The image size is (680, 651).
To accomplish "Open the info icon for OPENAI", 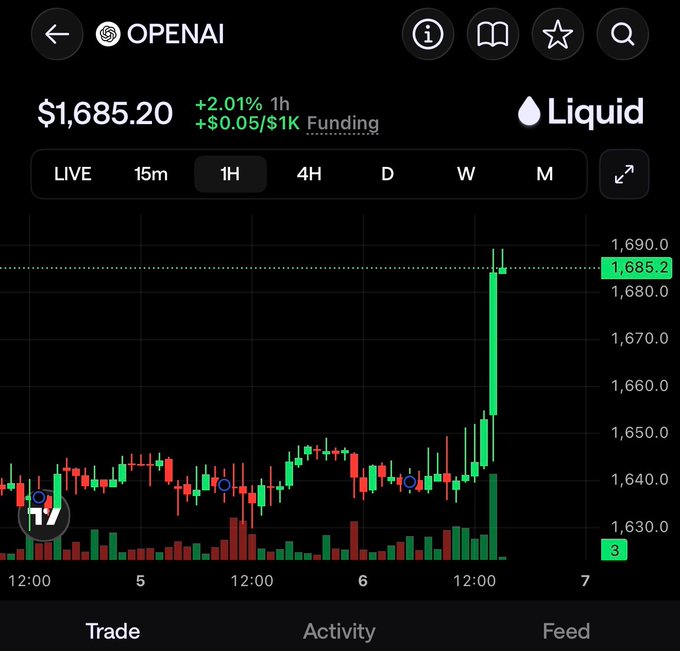I will pyautogui.click(x=428, y=34).
